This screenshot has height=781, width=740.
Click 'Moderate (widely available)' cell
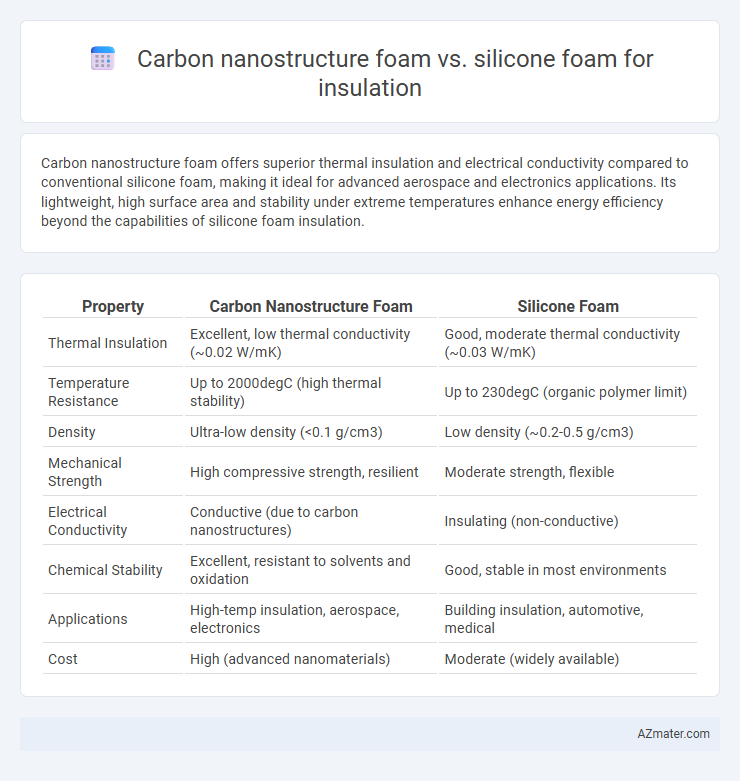tap(568, 658)
